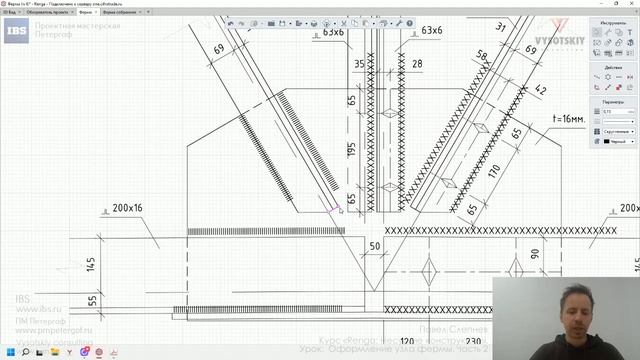The image size is (640, 360).
Task: Open File Explorer from the taskbar
Action: (55, 352)
